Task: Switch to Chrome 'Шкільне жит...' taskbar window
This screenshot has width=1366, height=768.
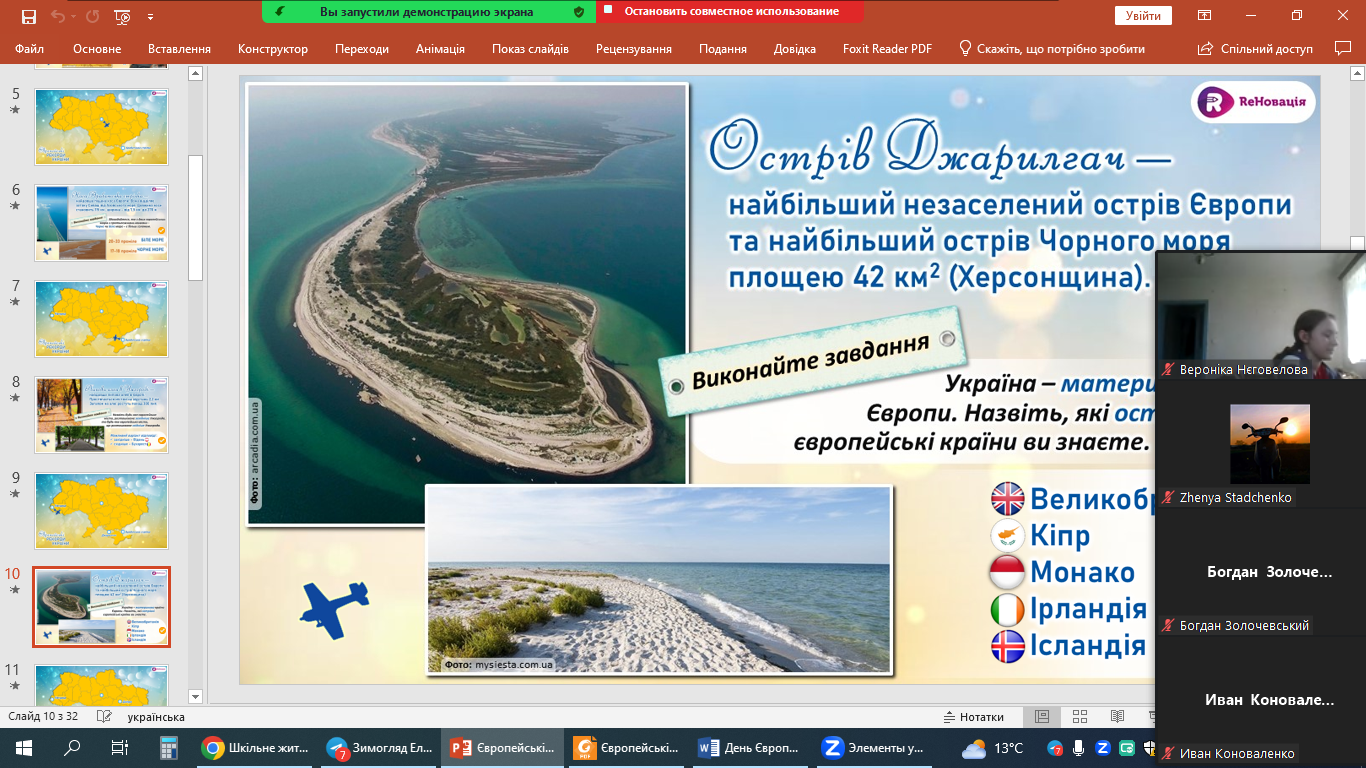Action: (x=254, y=748)
